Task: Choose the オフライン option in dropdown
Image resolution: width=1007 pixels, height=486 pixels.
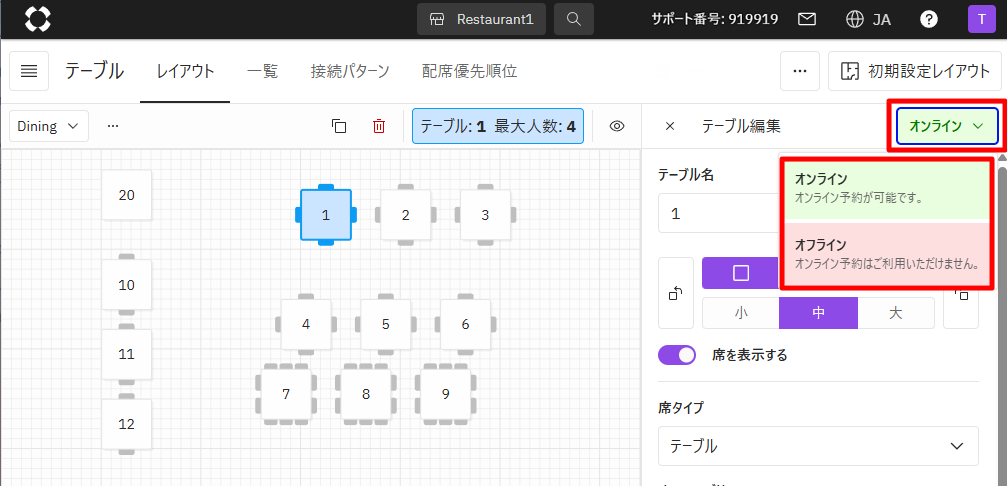Action: (x=888, y=254)
